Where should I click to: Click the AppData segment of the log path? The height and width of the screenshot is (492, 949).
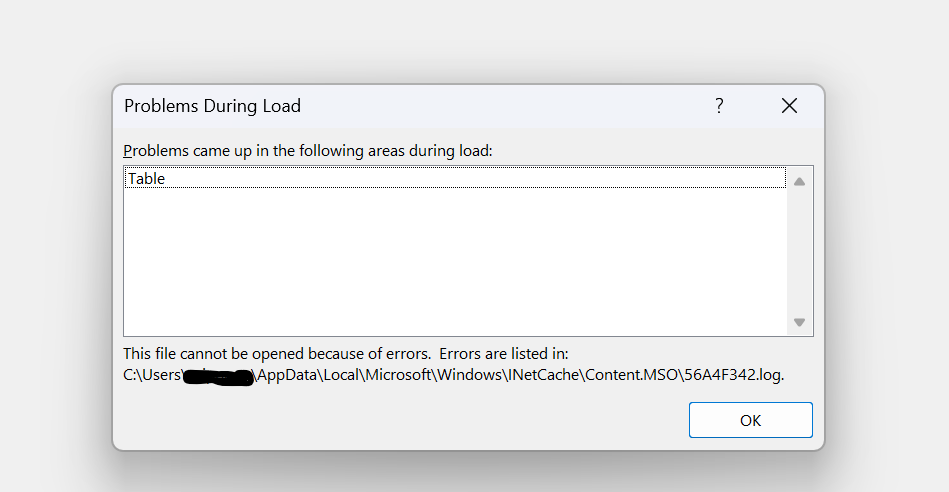[291, 375]
